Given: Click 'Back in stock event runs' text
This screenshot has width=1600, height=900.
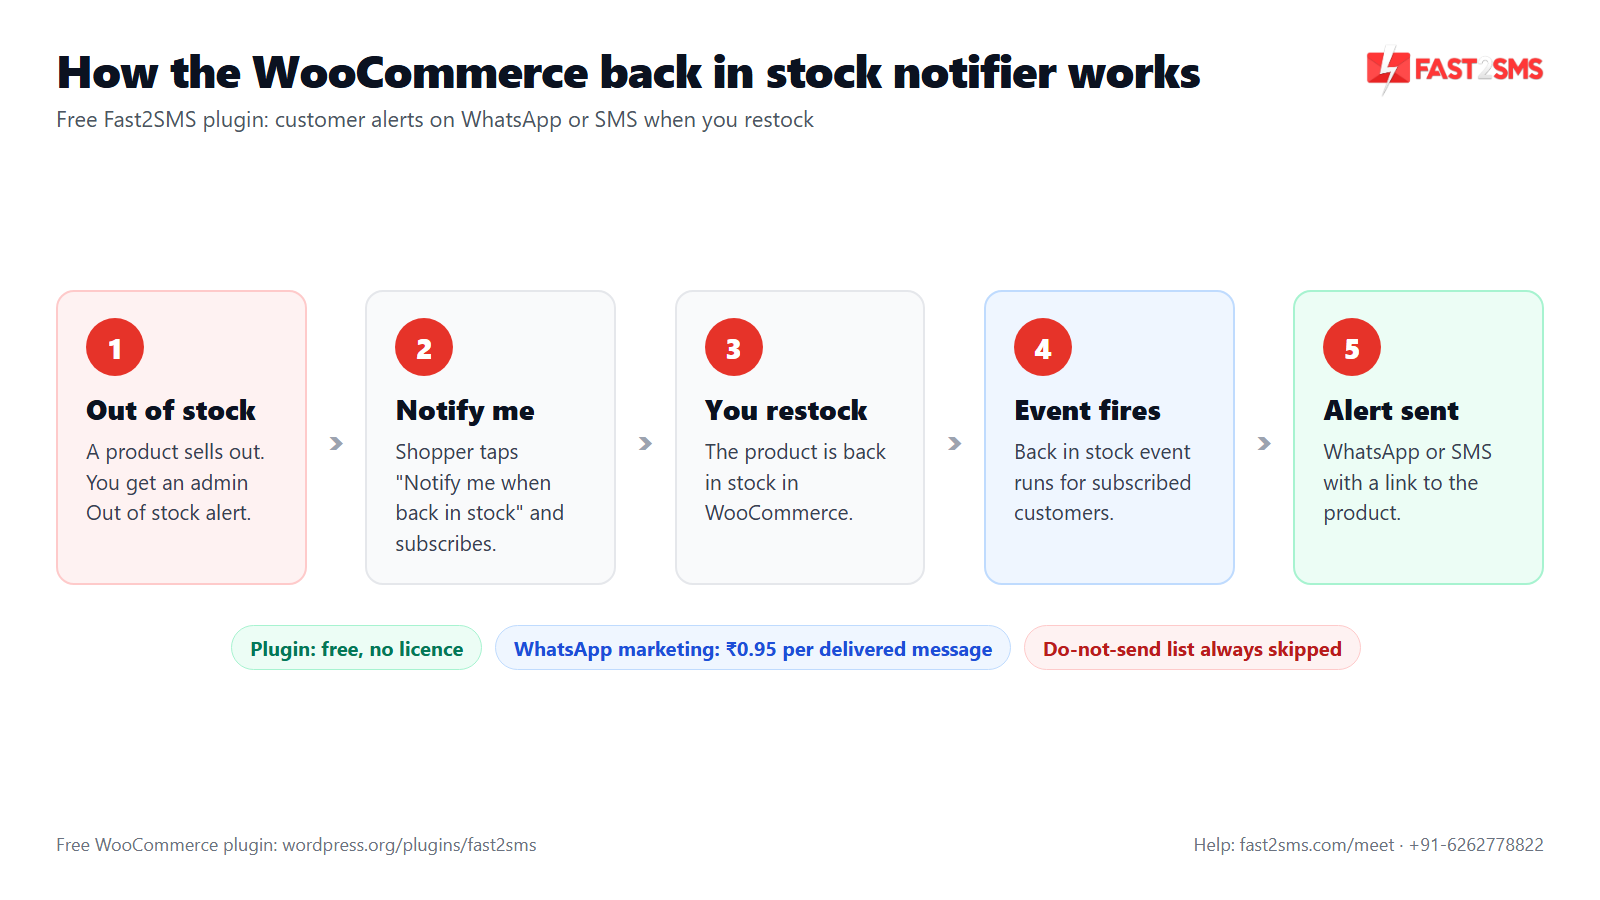Looking at the screenshot, I should pyautogui.click(x=1102, y=482).
